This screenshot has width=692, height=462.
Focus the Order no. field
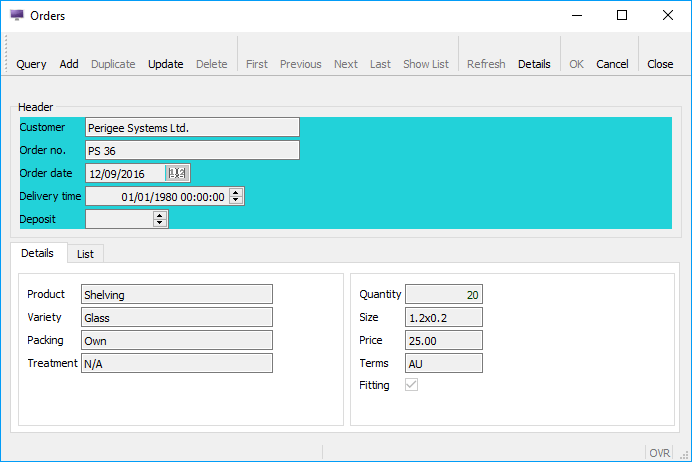click(x=192, y=151)
